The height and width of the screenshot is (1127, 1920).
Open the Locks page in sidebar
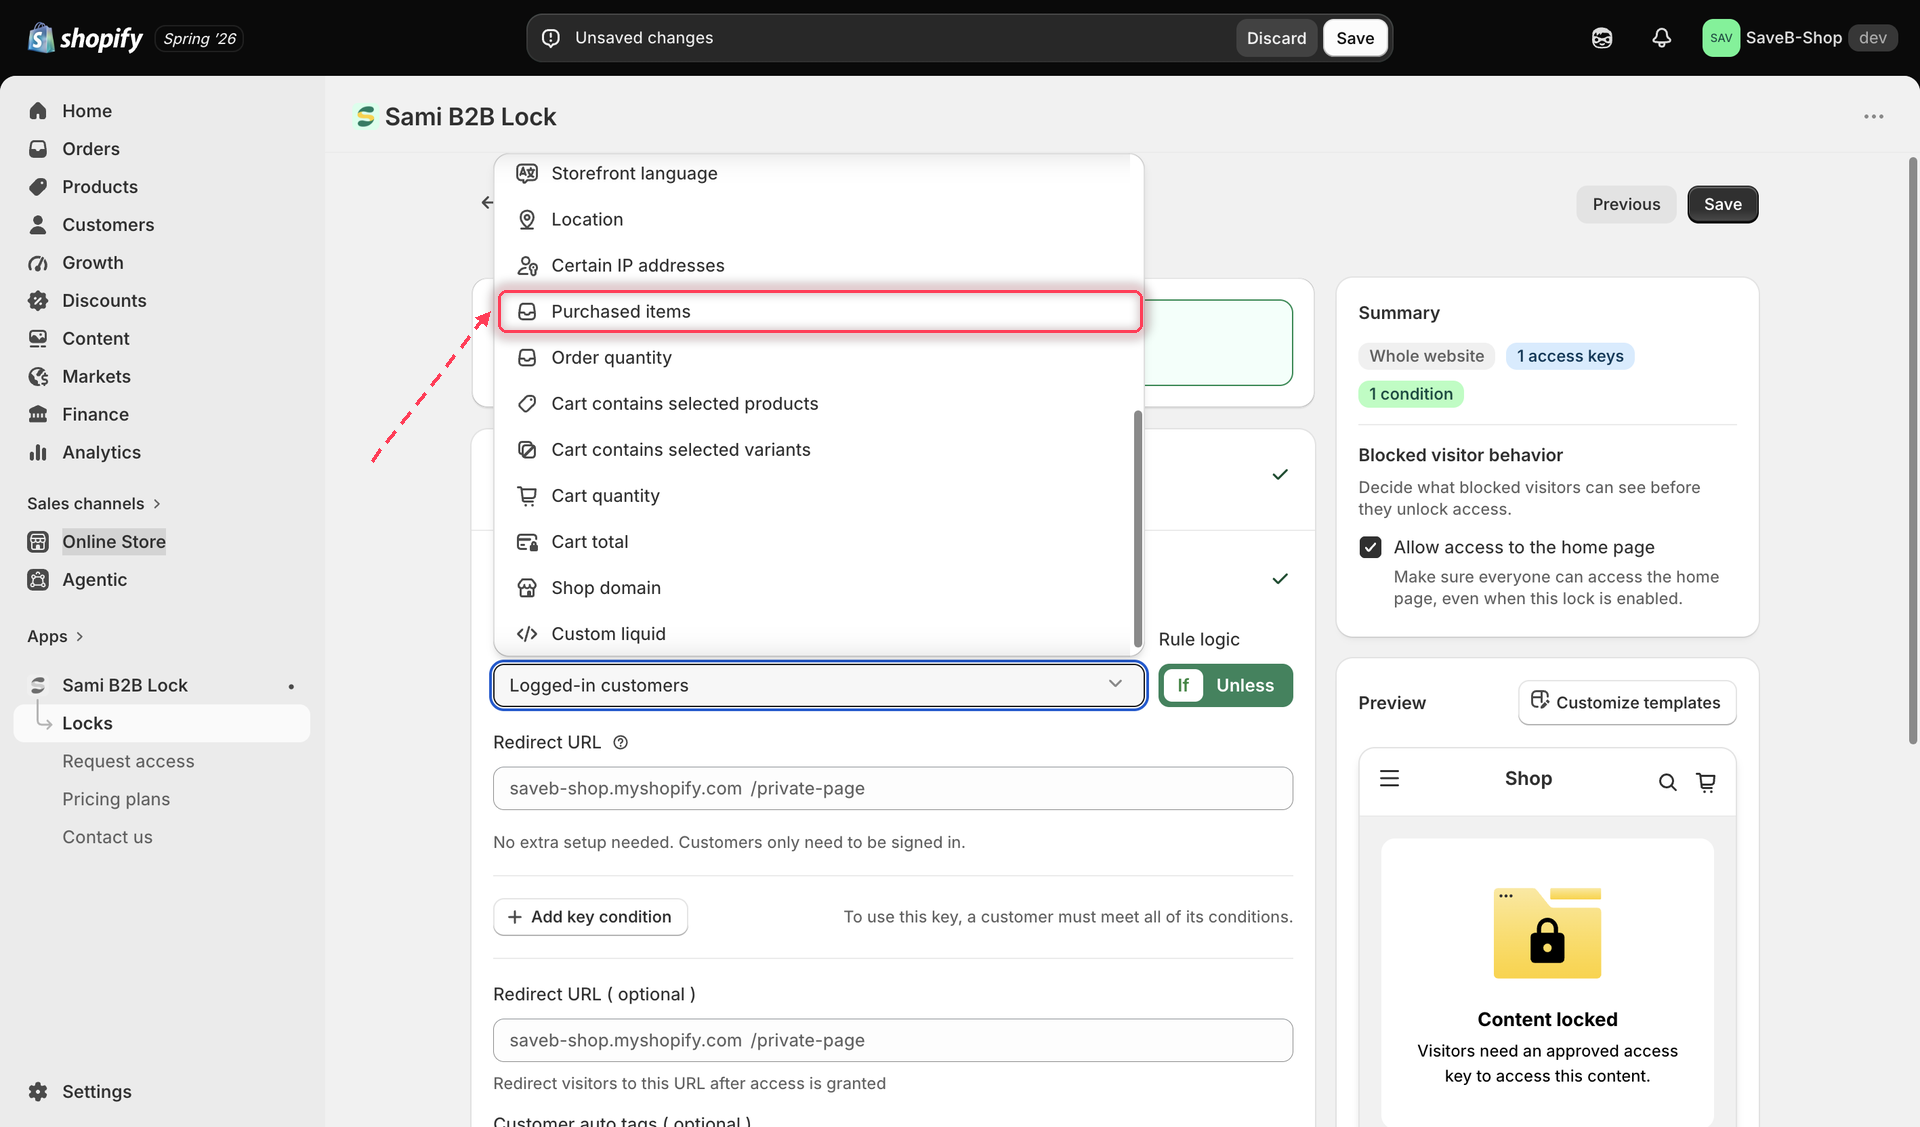(x=162, y=724)
